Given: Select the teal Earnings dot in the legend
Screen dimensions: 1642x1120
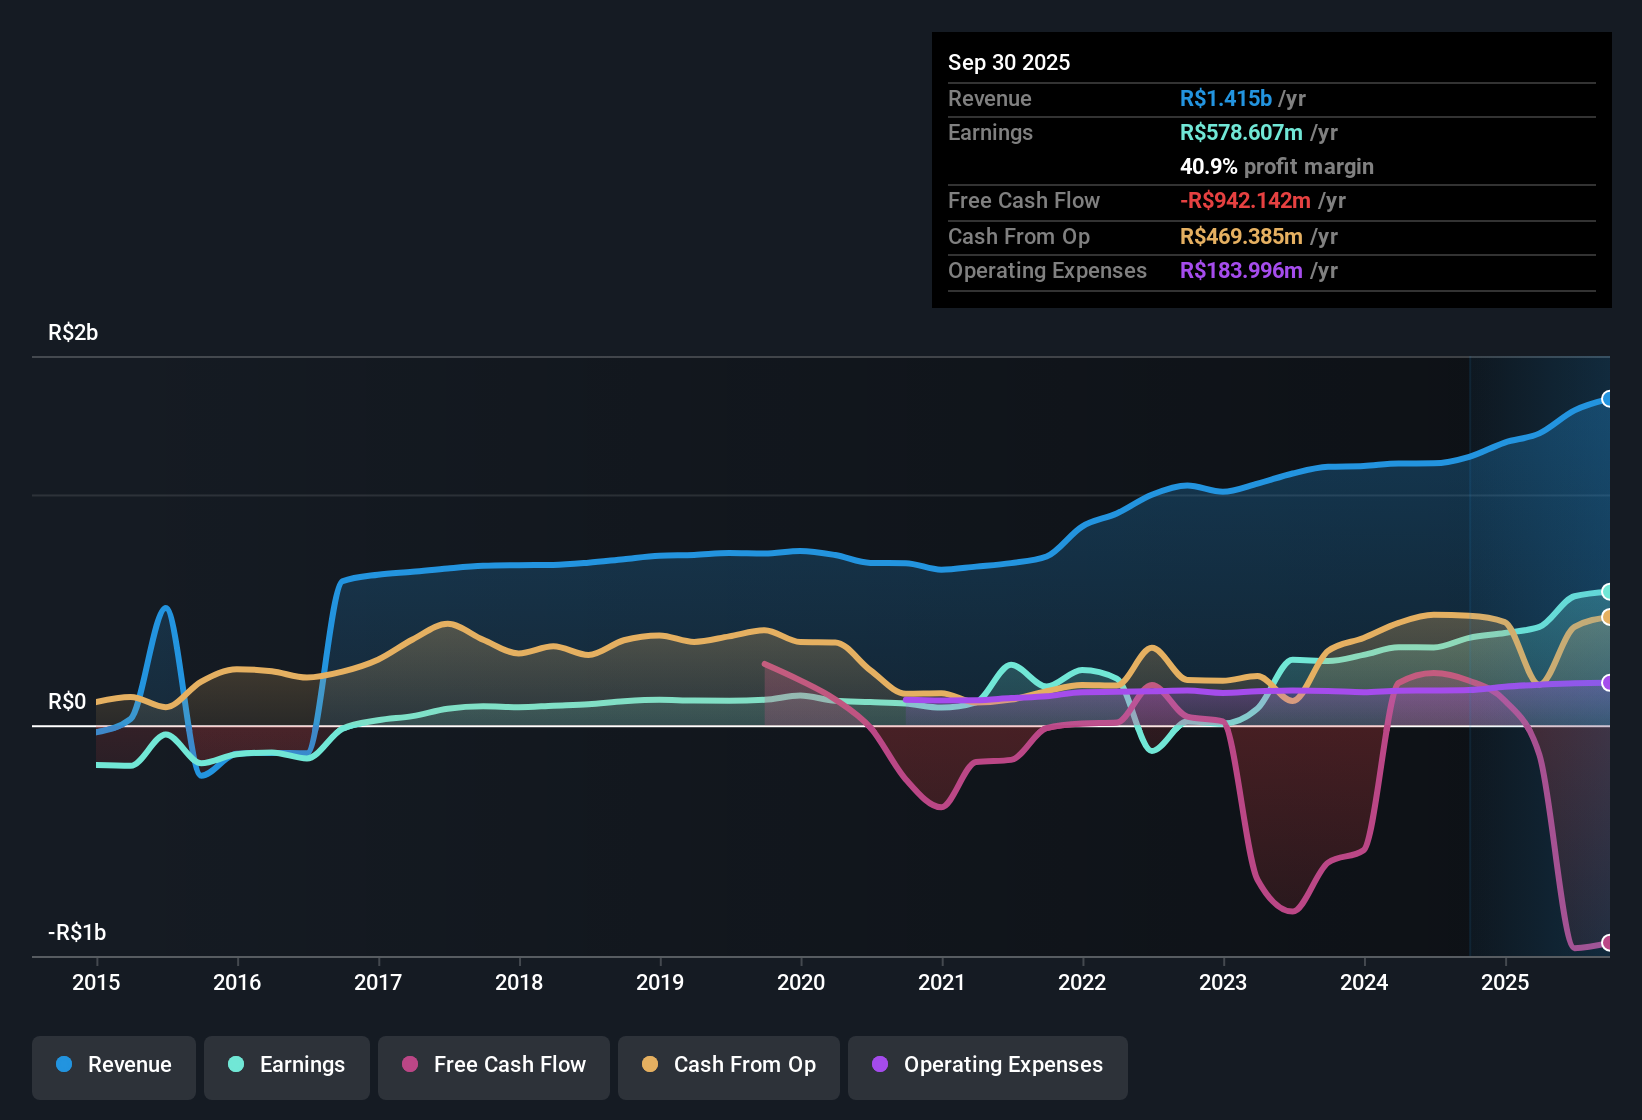Looking at the screenshot, I should click(x=236, y=1065).
